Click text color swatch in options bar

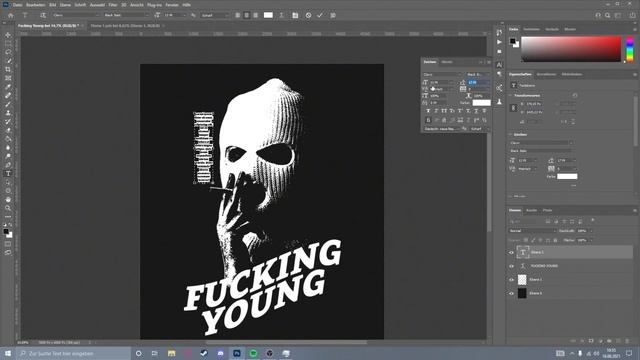click(x=268, y=15)
